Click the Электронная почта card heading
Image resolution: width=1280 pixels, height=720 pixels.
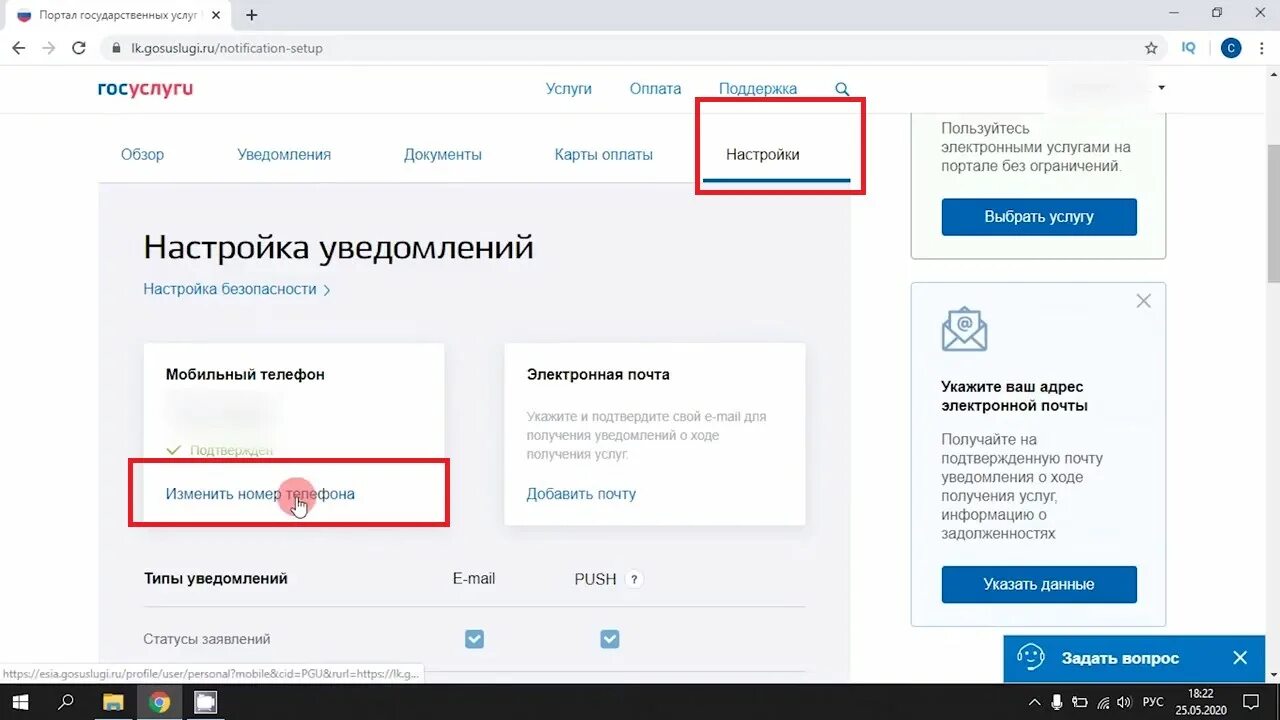click(x=598, y=375)
